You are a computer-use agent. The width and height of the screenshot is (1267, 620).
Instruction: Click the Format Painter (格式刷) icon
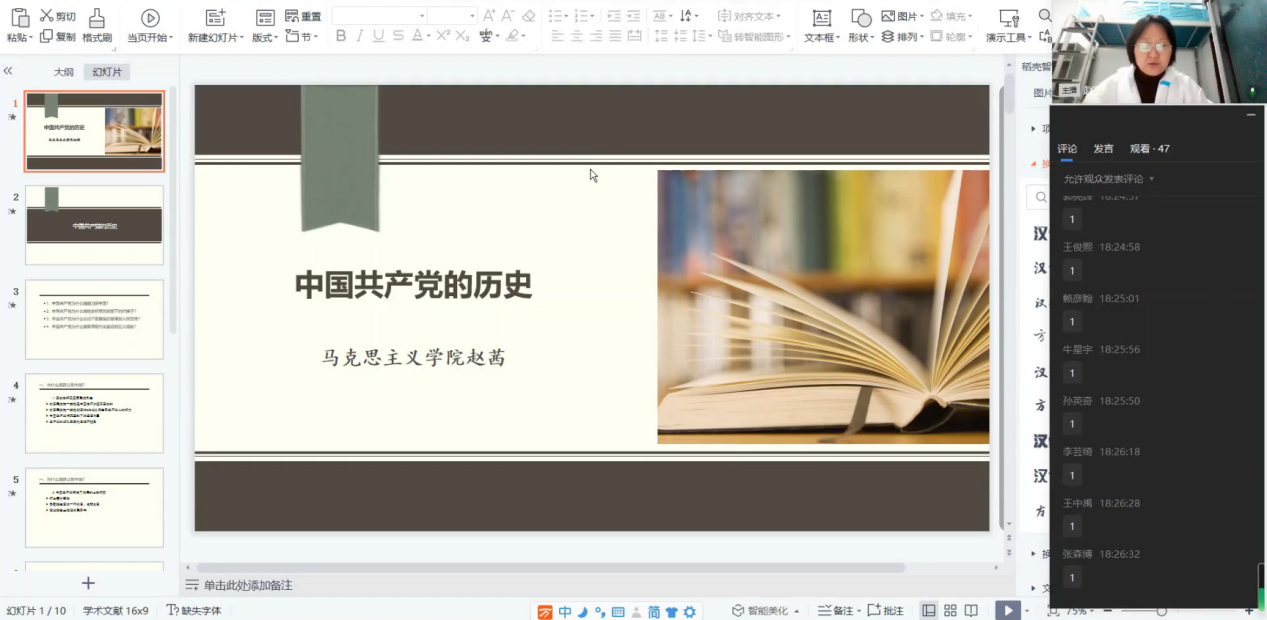click(x=97, y=18)
